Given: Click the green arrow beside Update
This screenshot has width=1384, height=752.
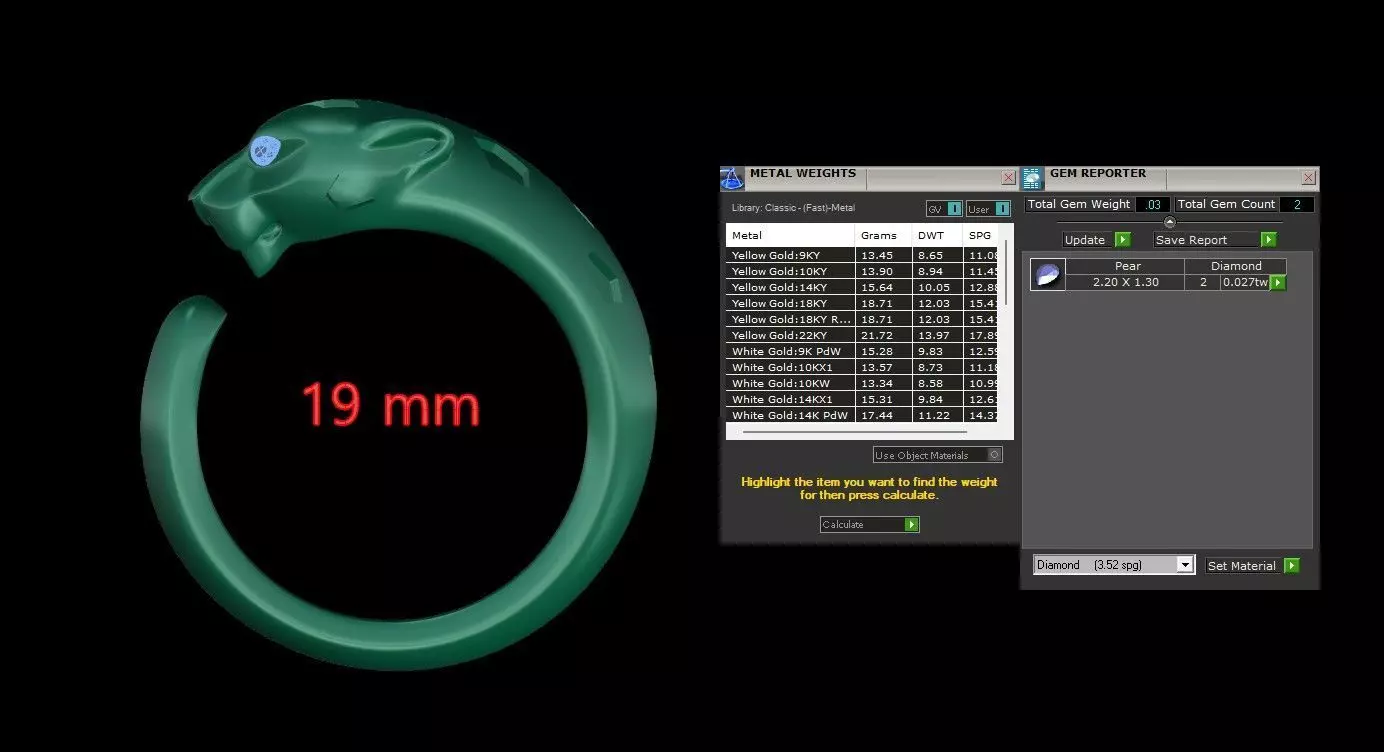Looking at the screenshot, I should coord(1122,240).
